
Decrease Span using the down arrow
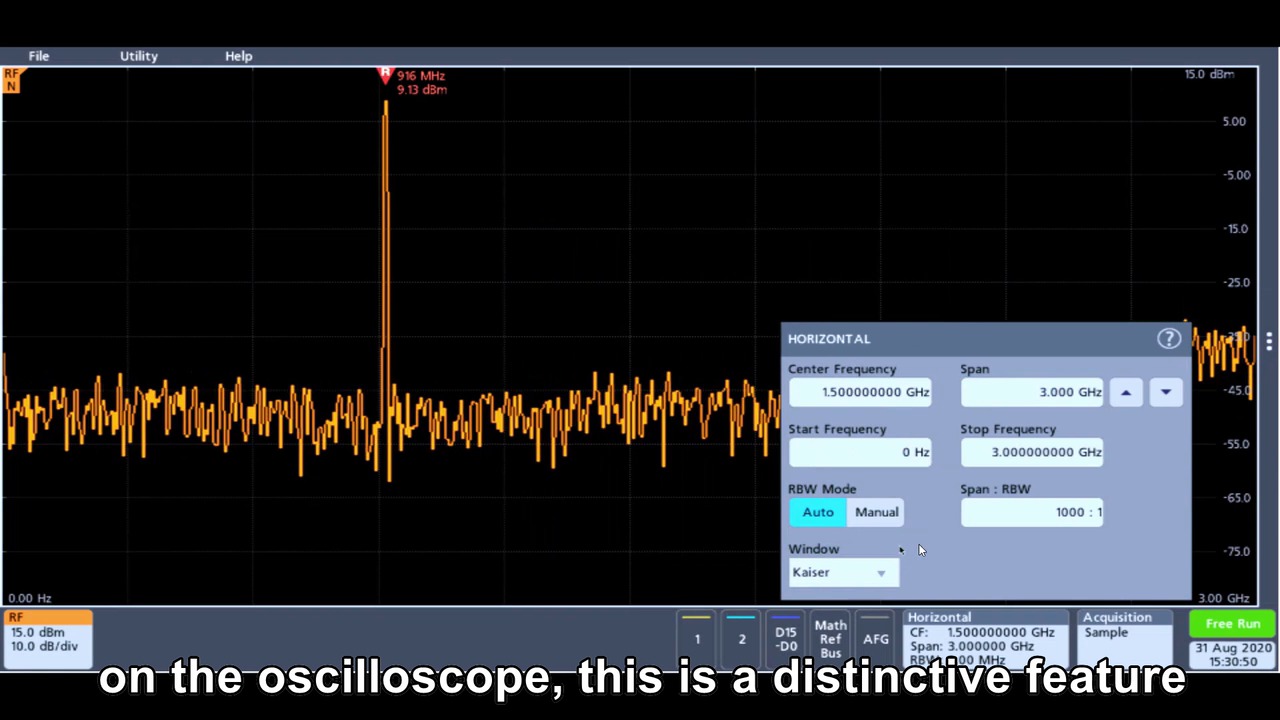coord(1165,391)
